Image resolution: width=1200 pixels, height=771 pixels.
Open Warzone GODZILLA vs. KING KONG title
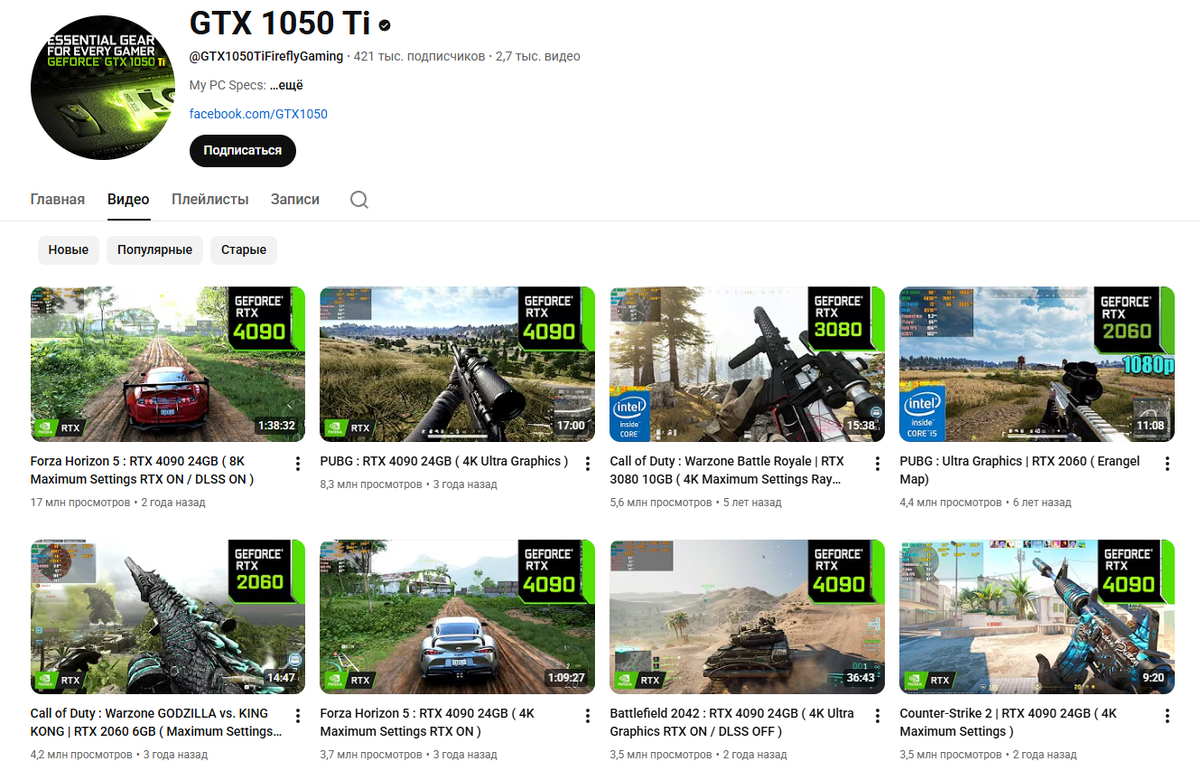tap(156, 723)
